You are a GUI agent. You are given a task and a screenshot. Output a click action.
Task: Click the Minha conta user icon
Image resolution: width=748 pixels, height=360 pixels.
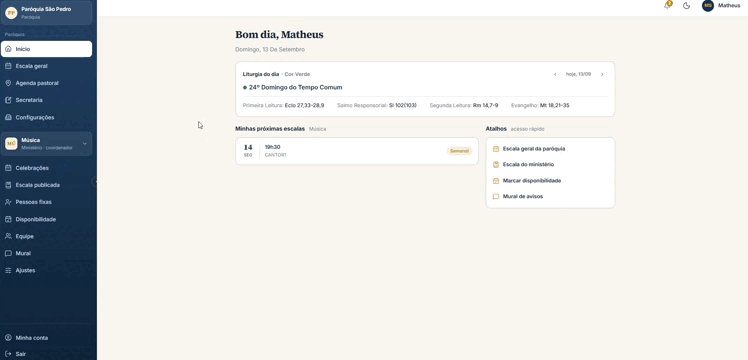point(8,338)
